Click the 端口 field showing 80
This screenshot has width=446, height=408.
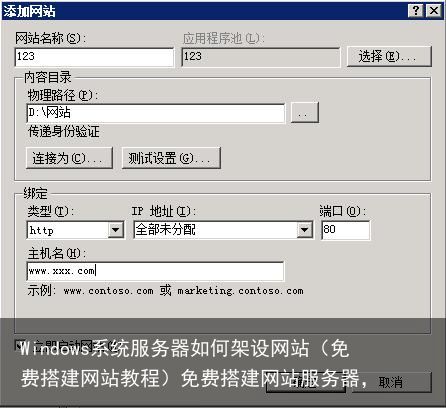pyautogui.click(x=346, y=230)
